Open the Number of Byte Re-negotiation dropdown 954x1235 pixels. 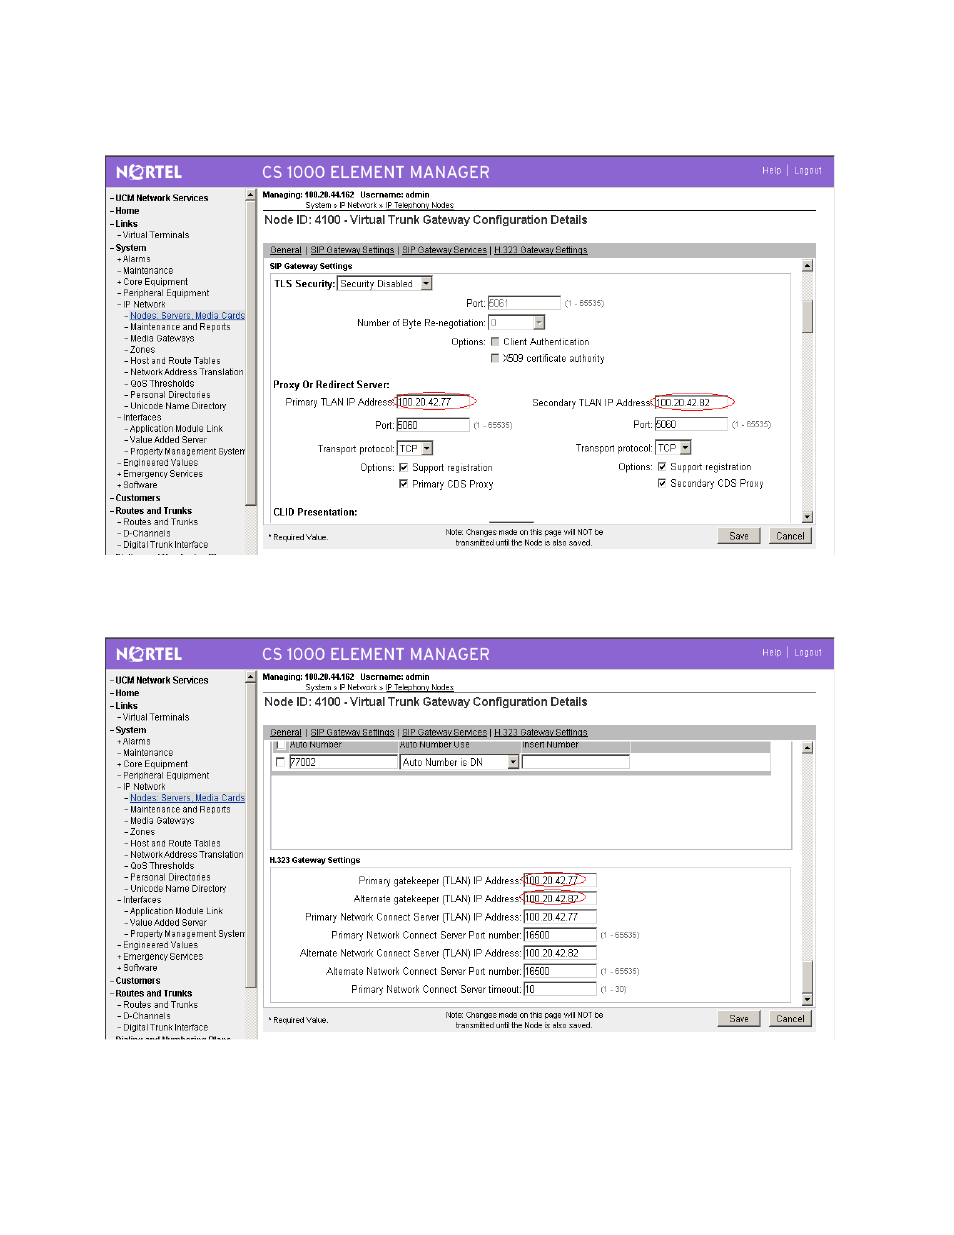[516, 323]
